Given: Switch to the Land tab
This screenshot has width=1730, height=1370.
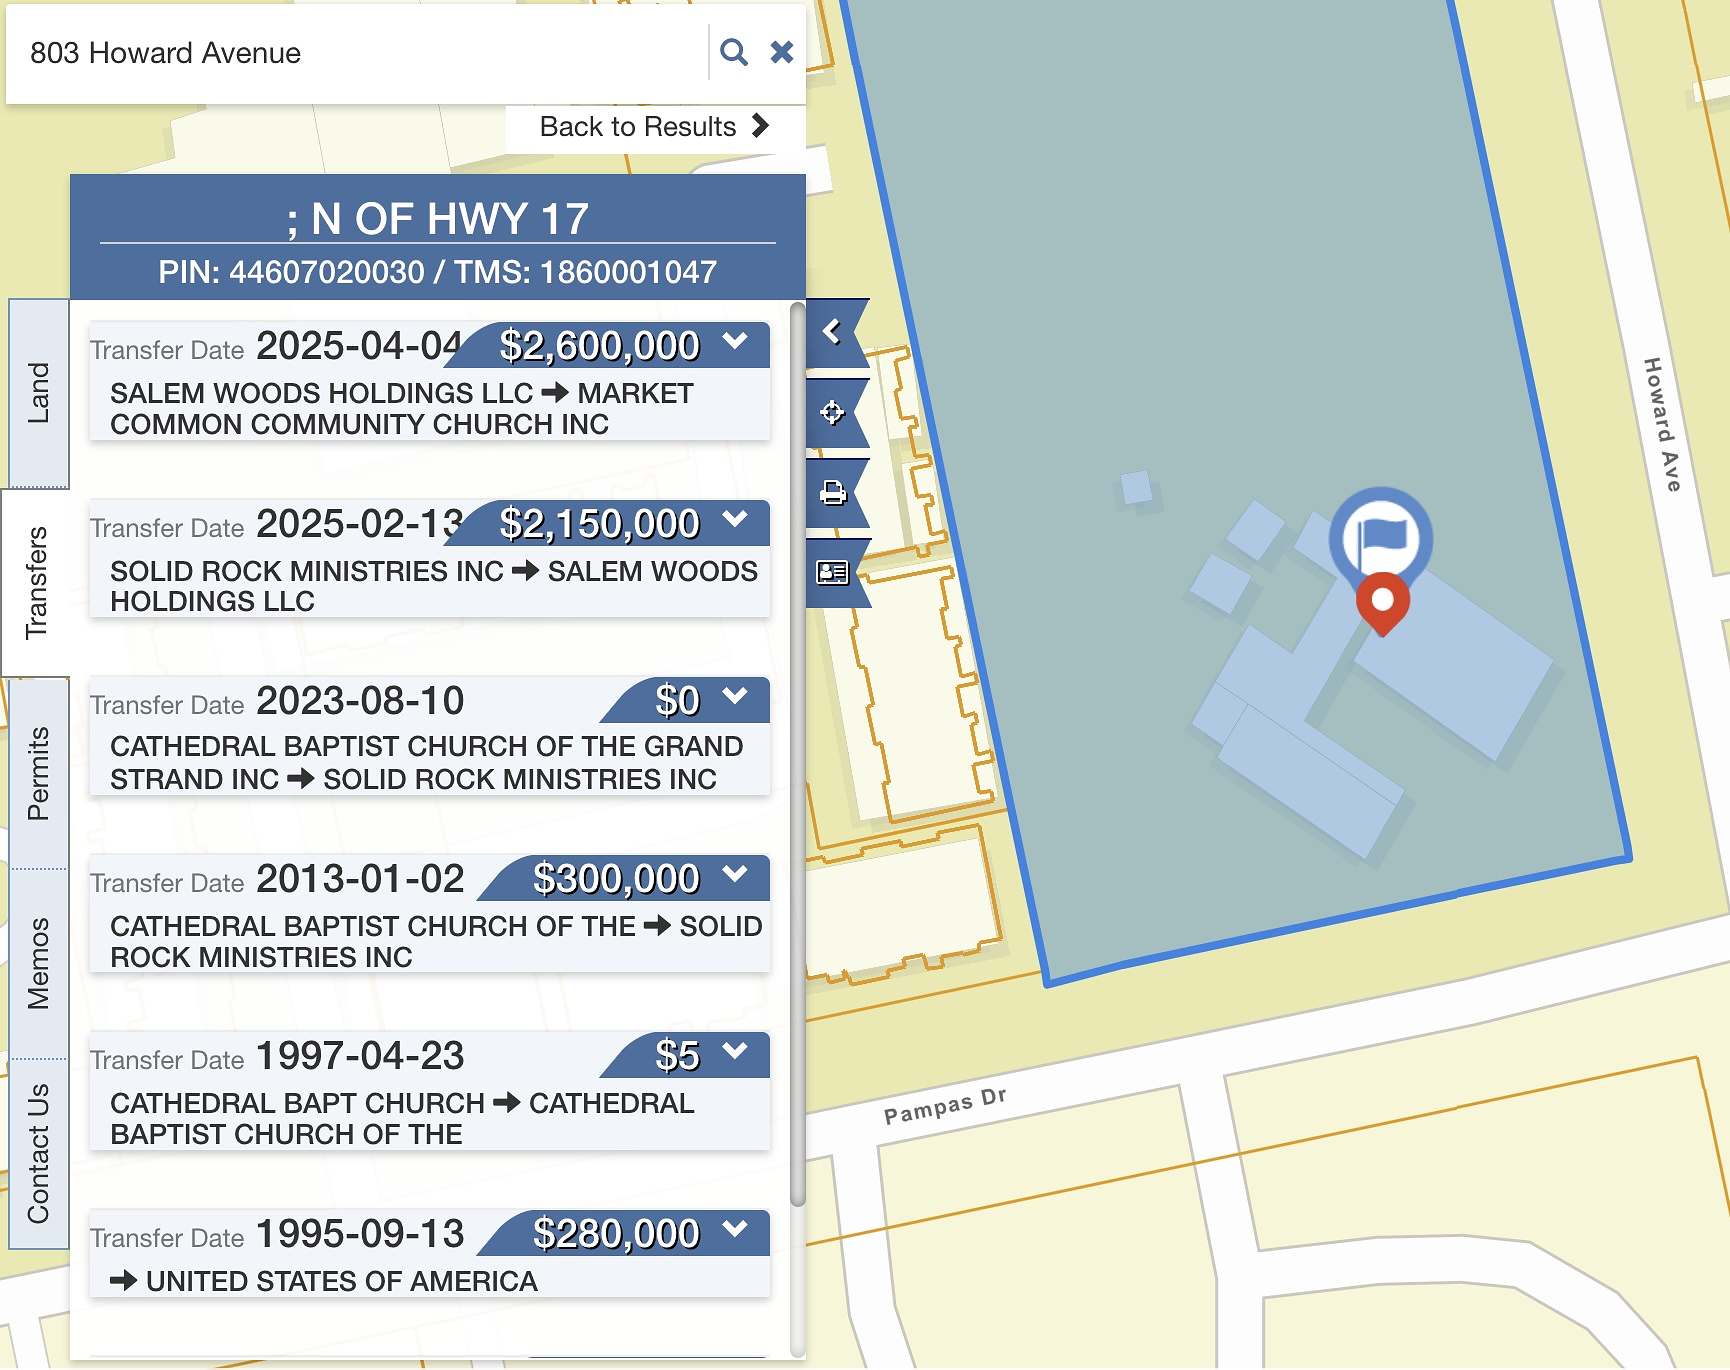Looking at the screenshot, I should pos(38,393).
